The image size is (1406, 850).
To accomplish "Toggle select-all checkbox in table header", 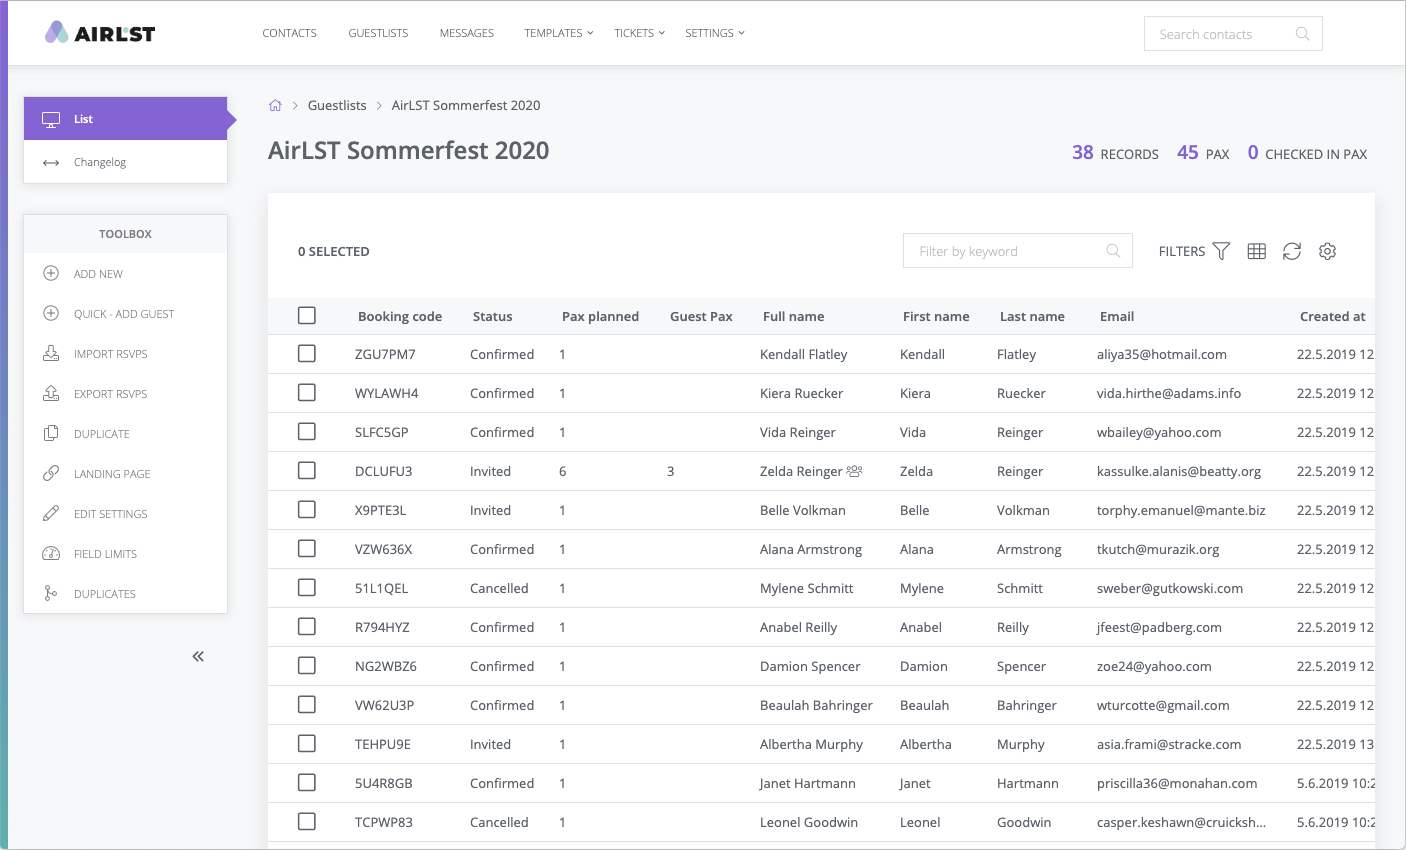I will [307, 315].
